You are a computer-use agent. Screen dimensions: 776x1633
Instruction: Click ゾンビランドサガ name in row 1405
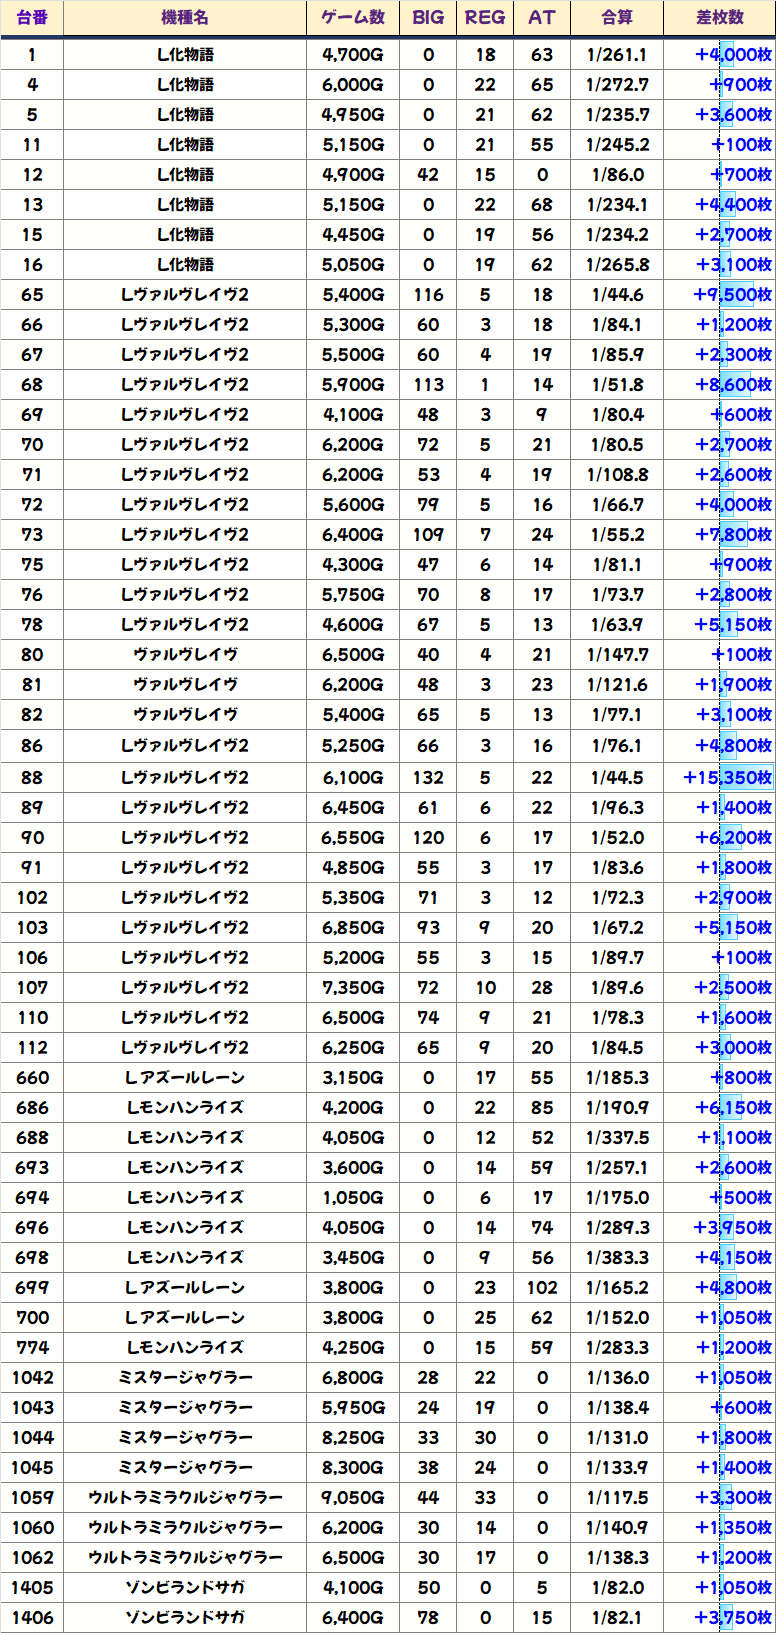[x=185, y=1587]
